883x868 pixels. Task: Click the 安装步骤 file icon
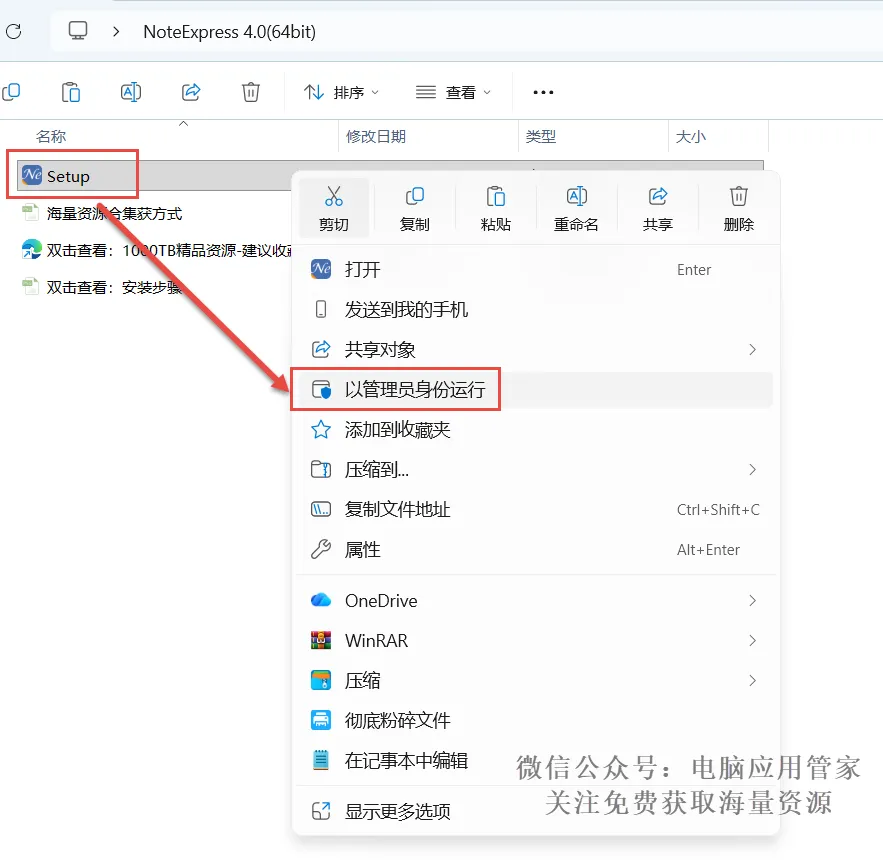(30, 287)
